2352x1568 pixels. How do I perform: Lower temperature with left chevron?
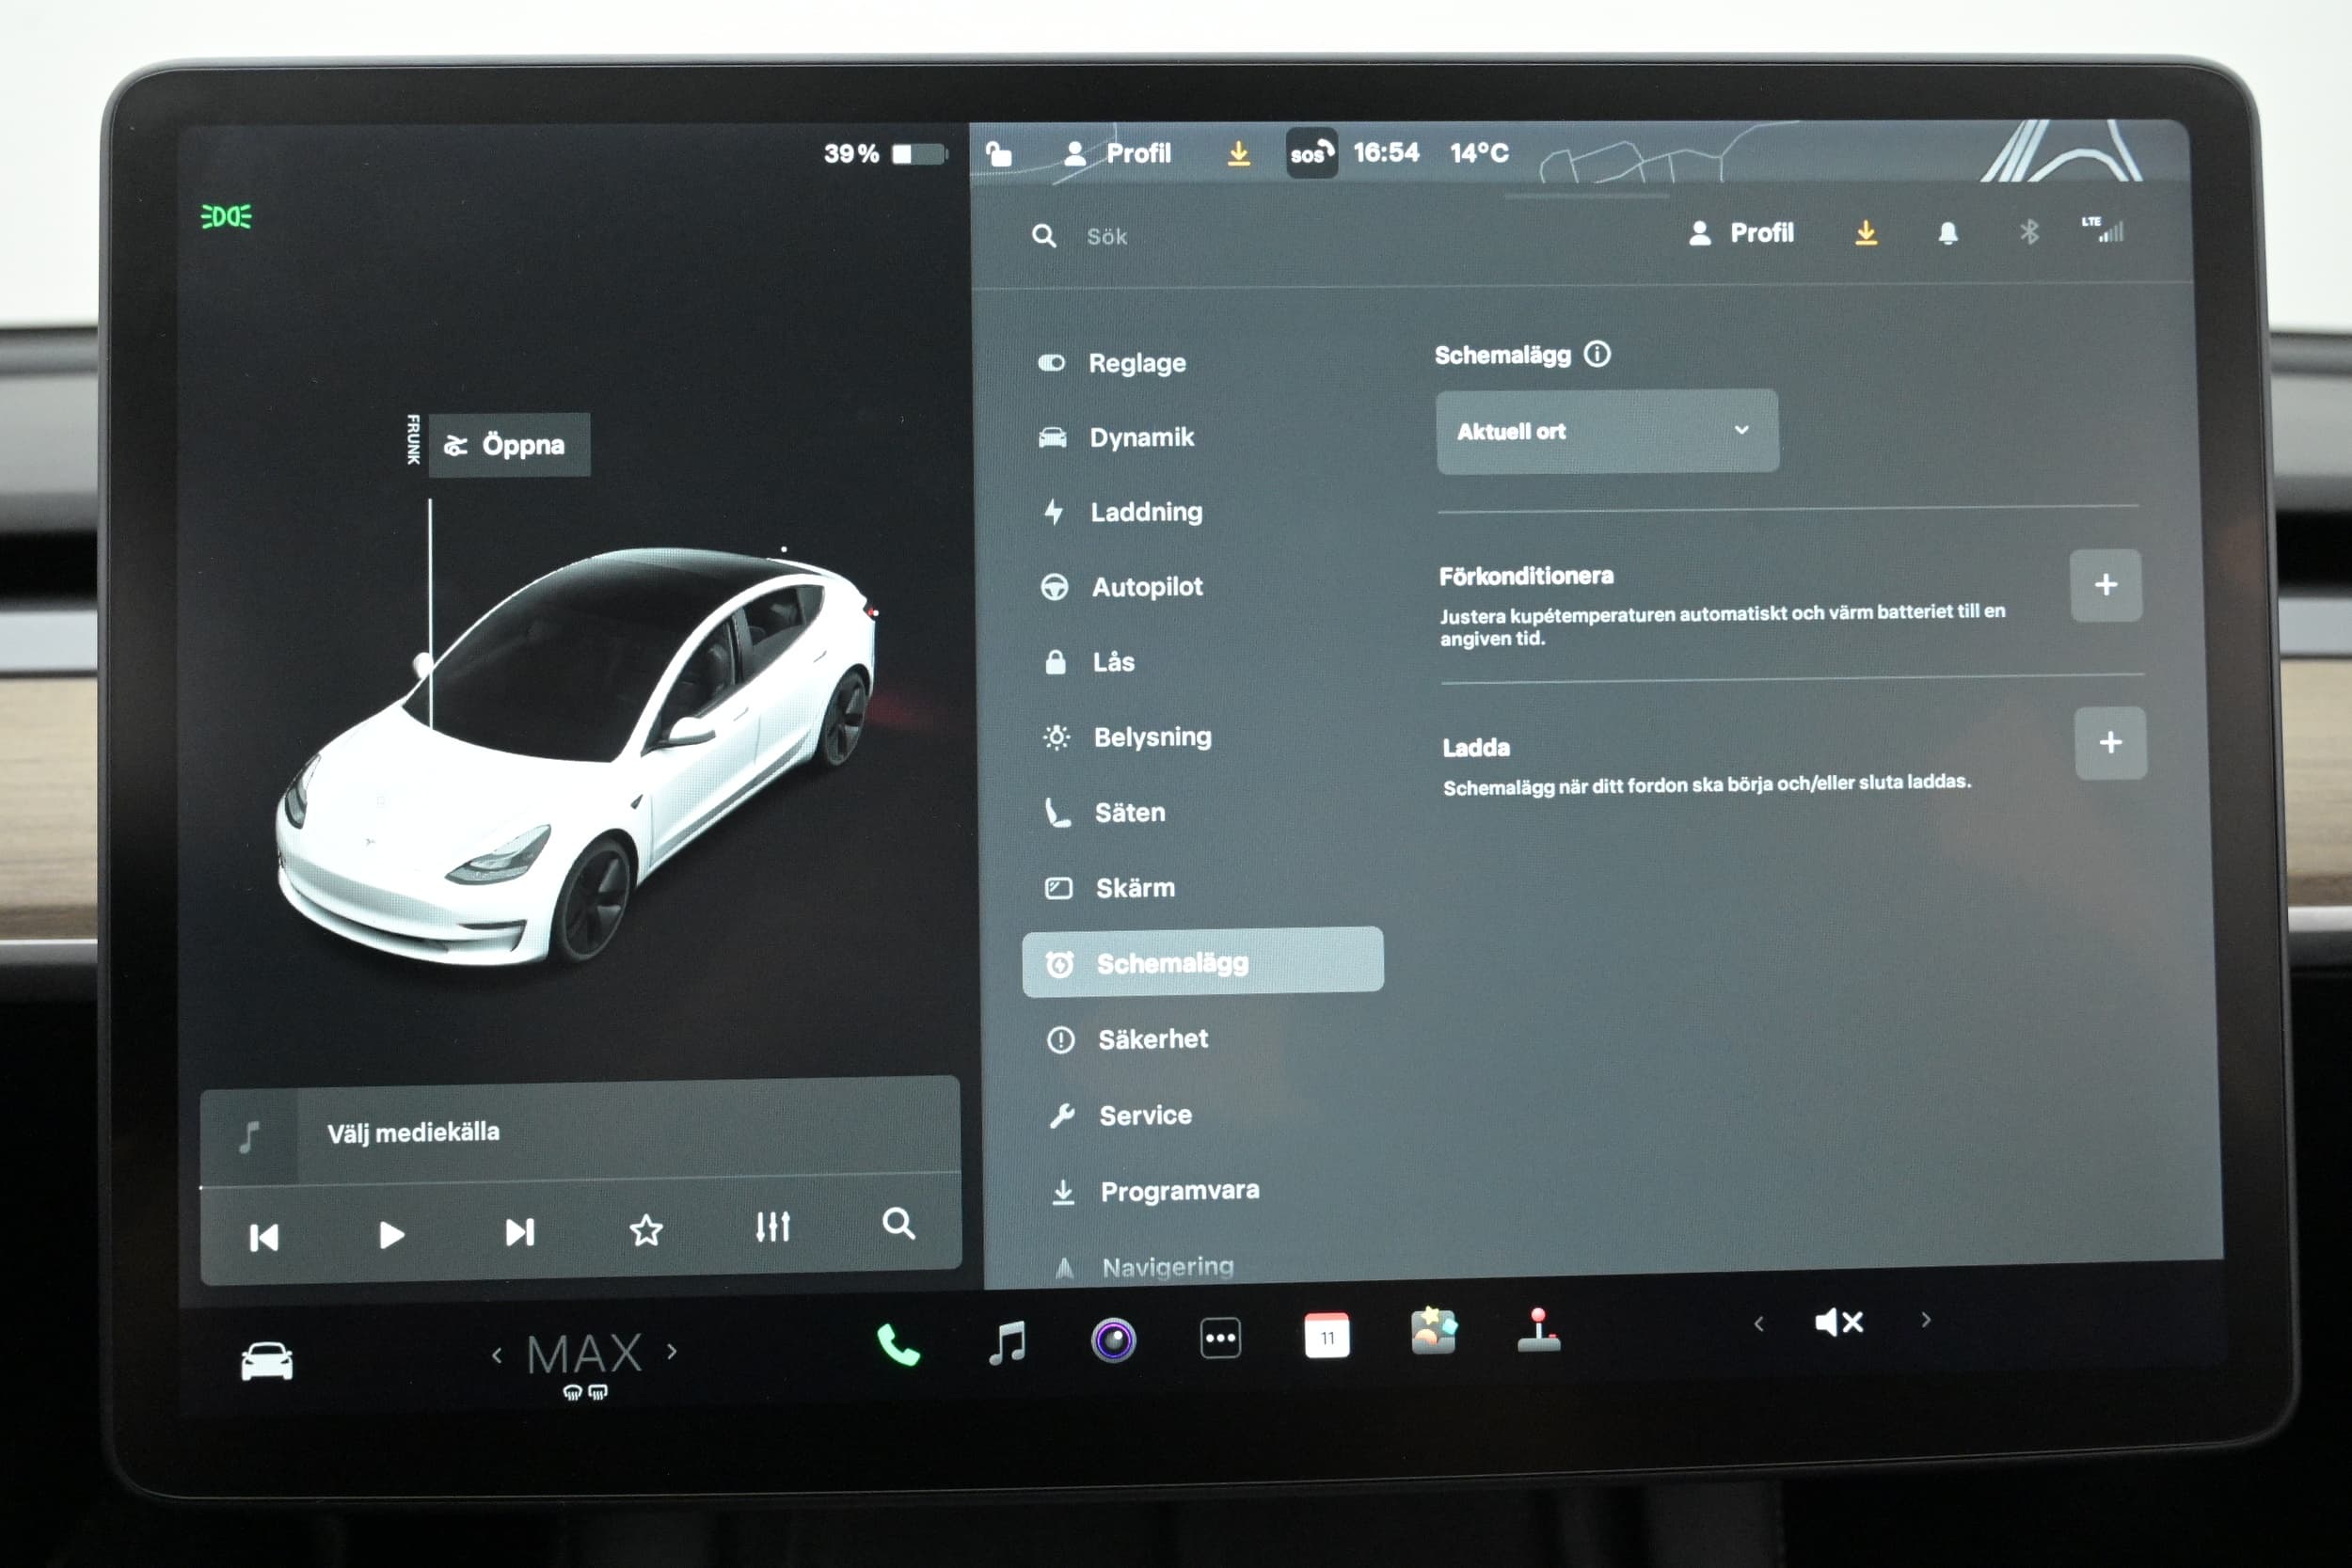pos(497,1356)
